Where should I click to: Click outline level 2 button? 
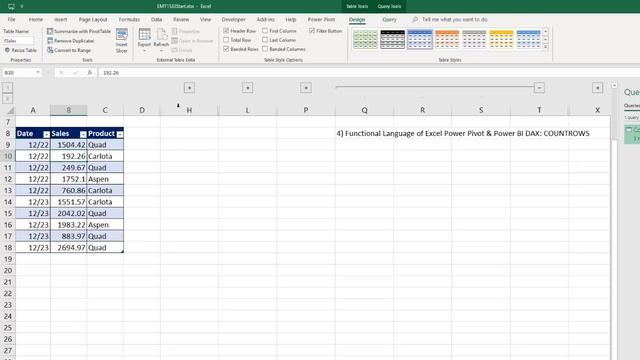tap(7, 98)
